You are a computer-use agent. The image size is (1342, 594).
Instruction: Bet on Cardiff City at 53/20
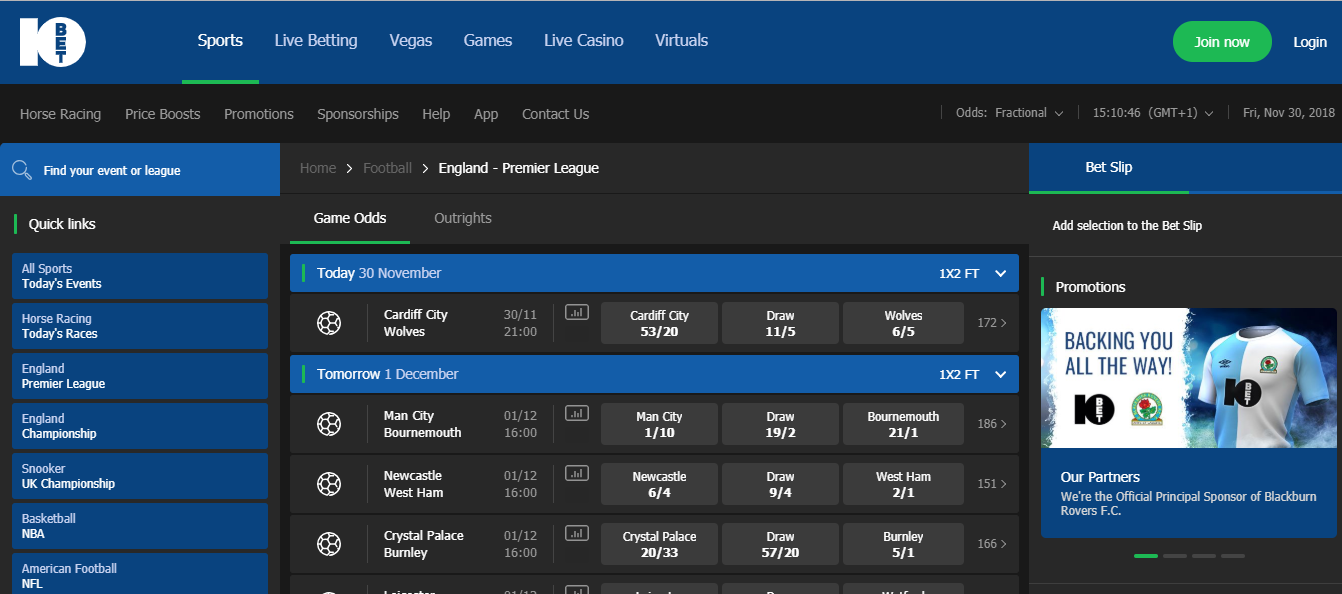click(659, 323)
